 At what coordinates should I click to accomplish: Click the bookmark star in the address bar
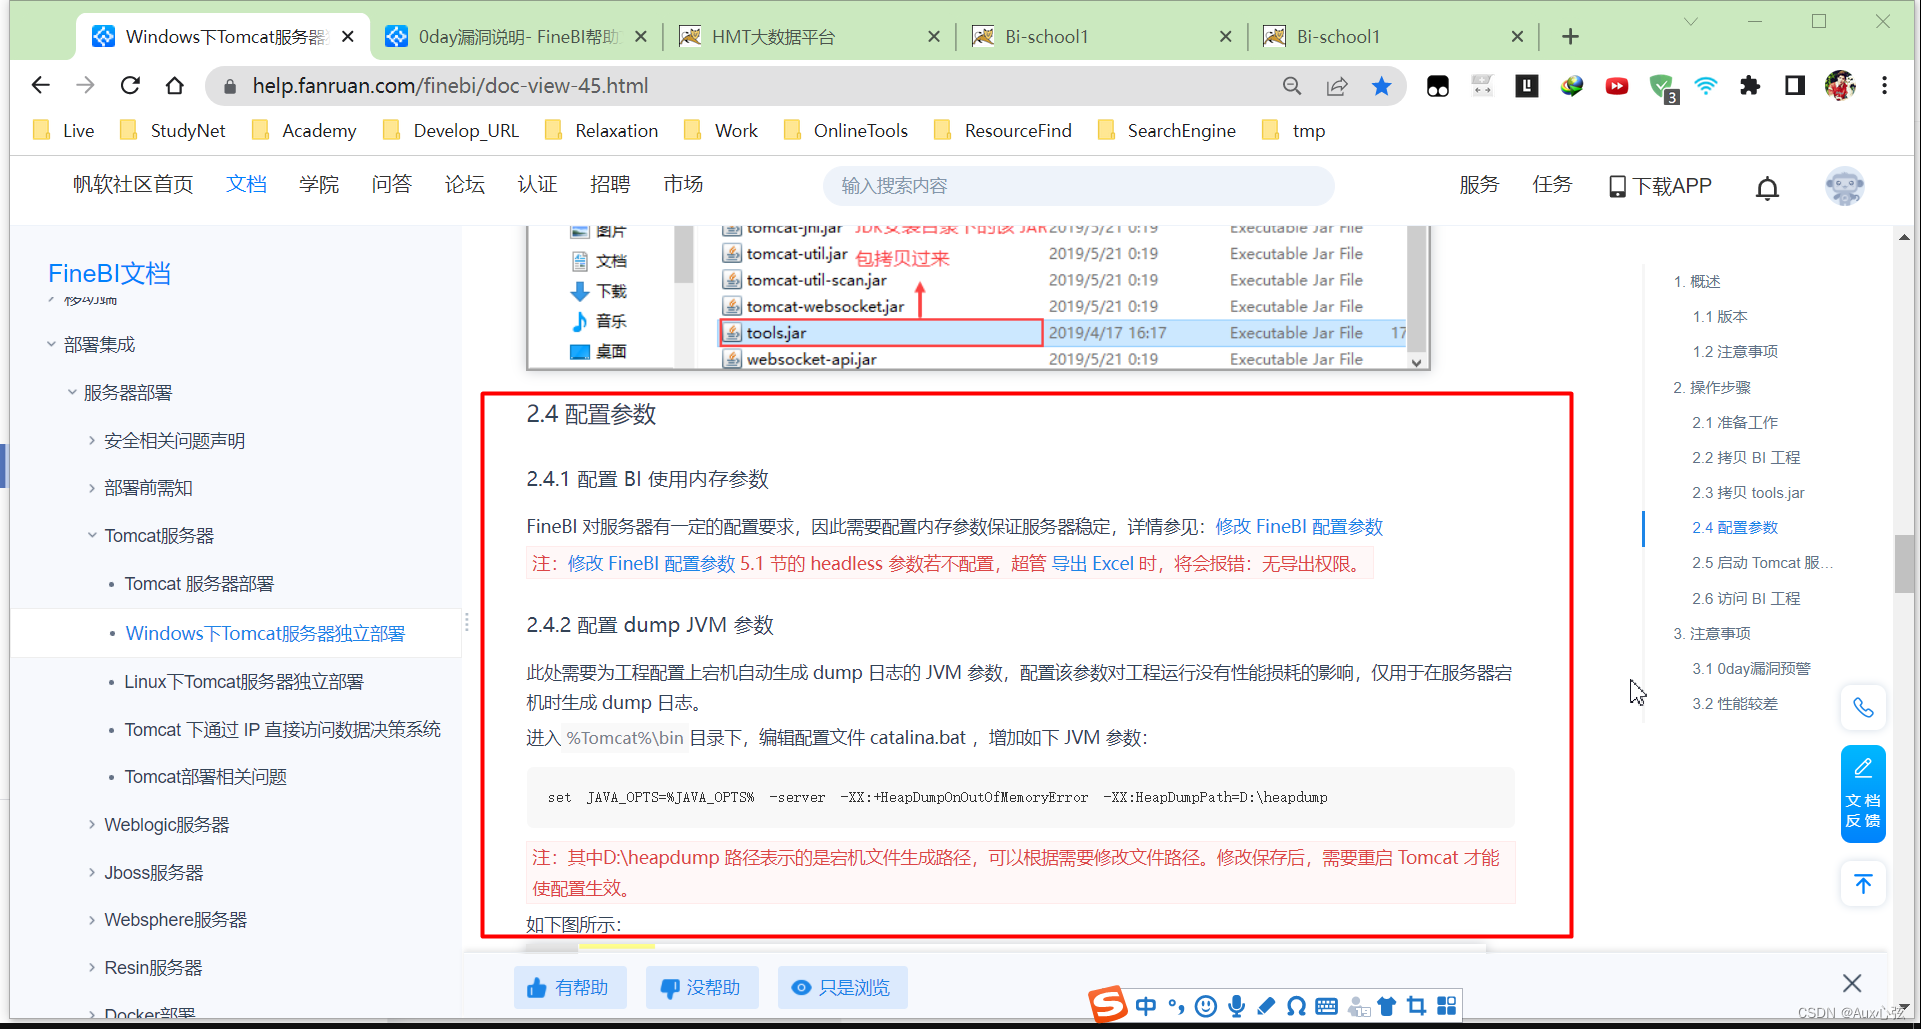click(x=1382, y=85)
